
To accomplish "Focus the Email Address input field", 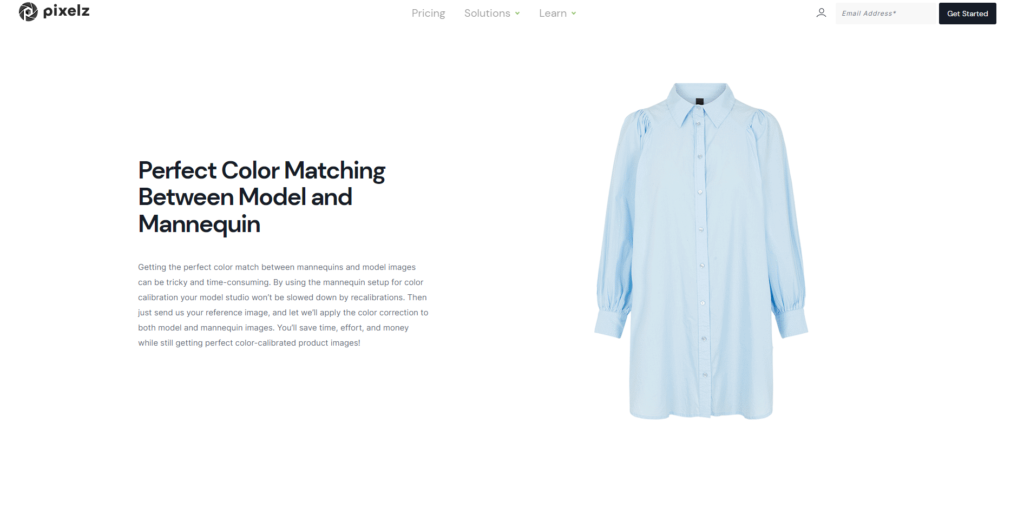I will tap(886, 13).
